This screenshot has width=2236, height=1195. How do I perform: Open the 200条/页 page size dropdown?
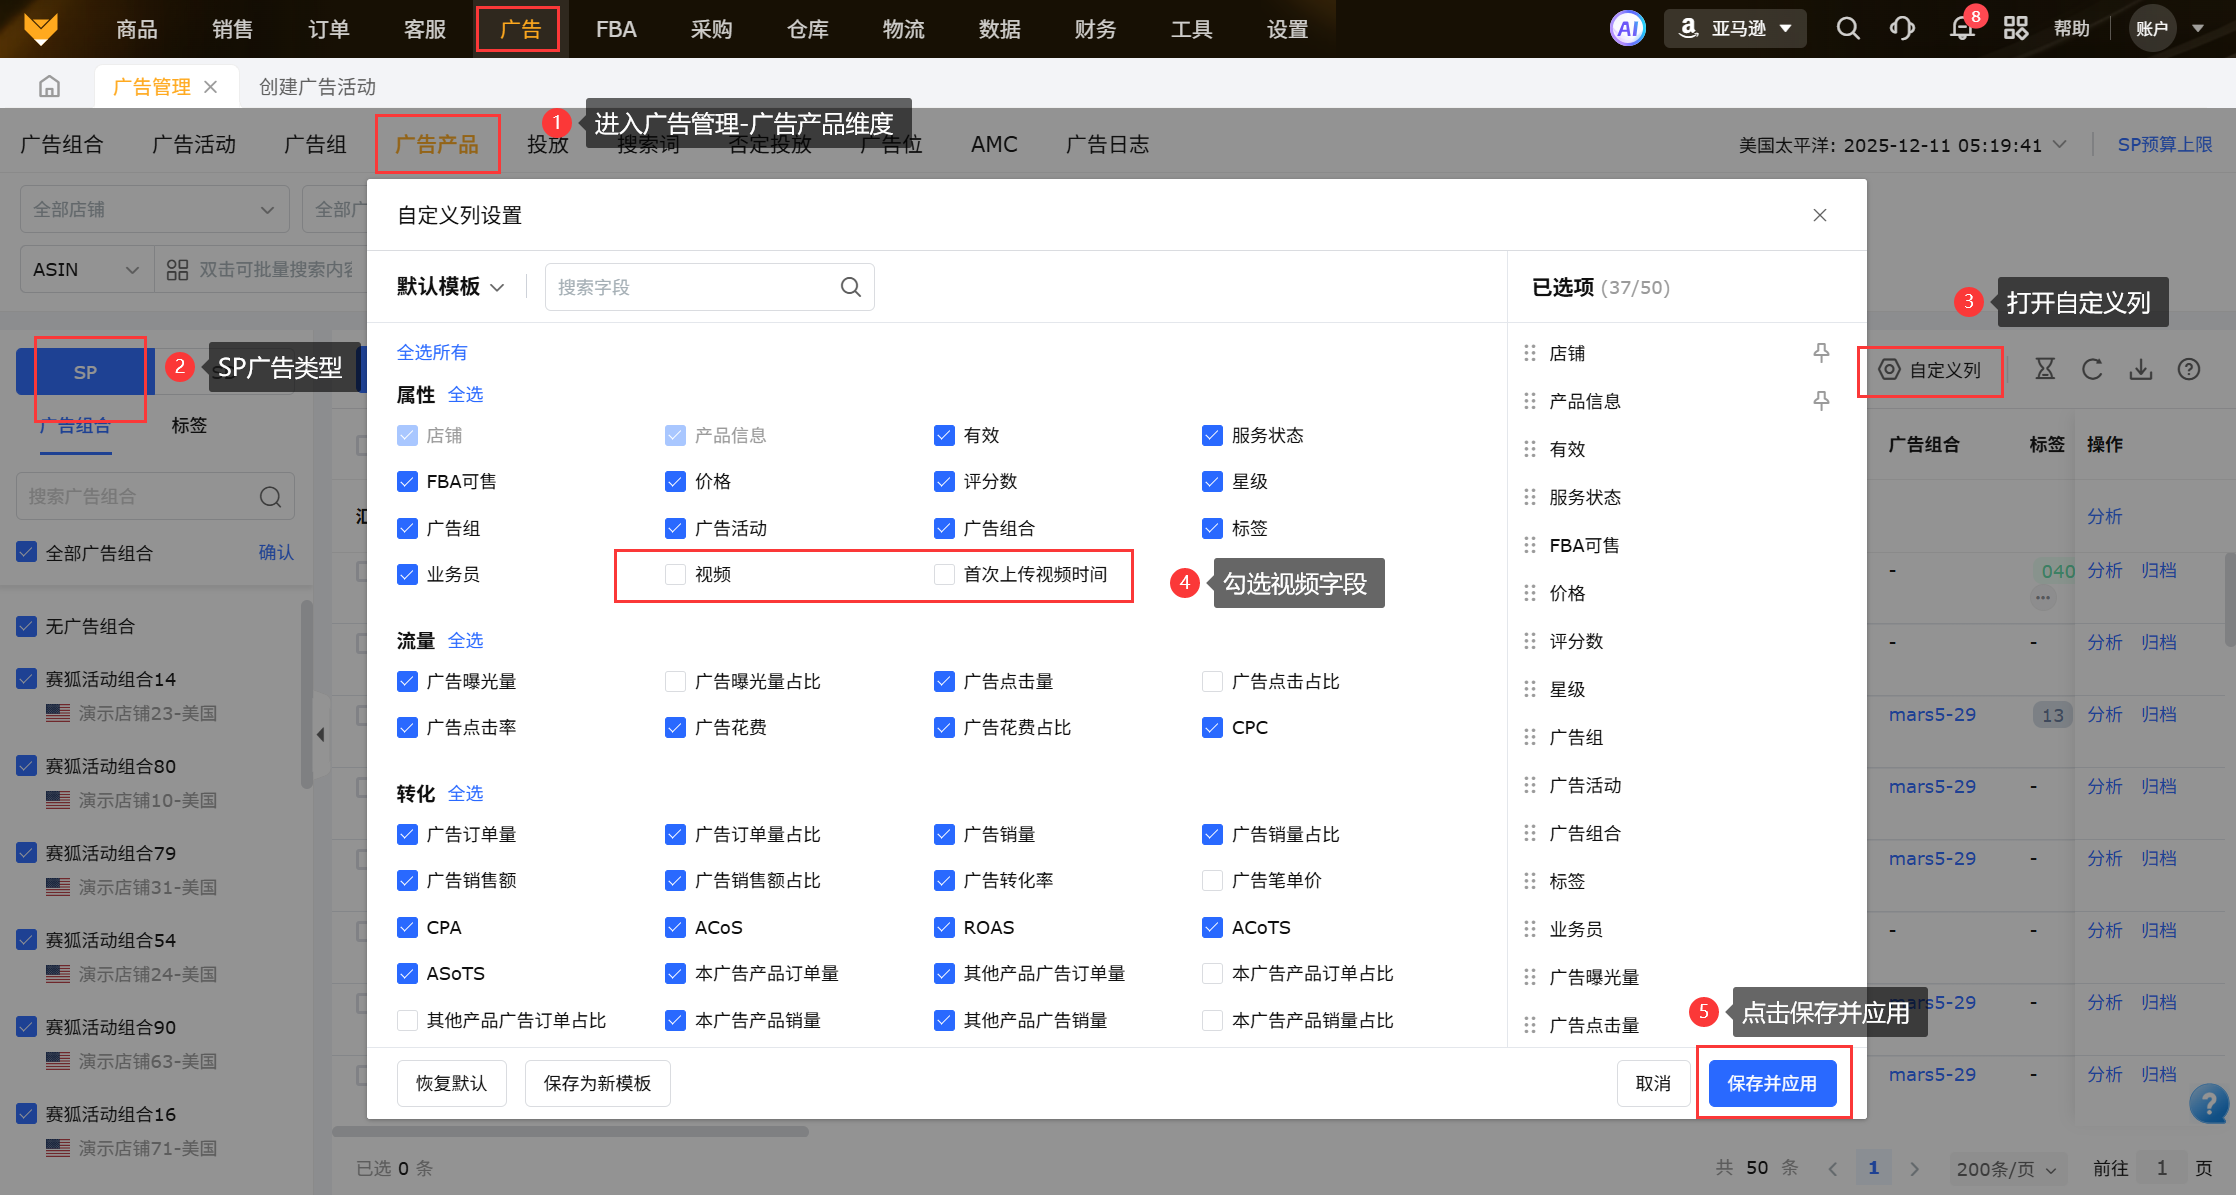coord(2005,1168)
